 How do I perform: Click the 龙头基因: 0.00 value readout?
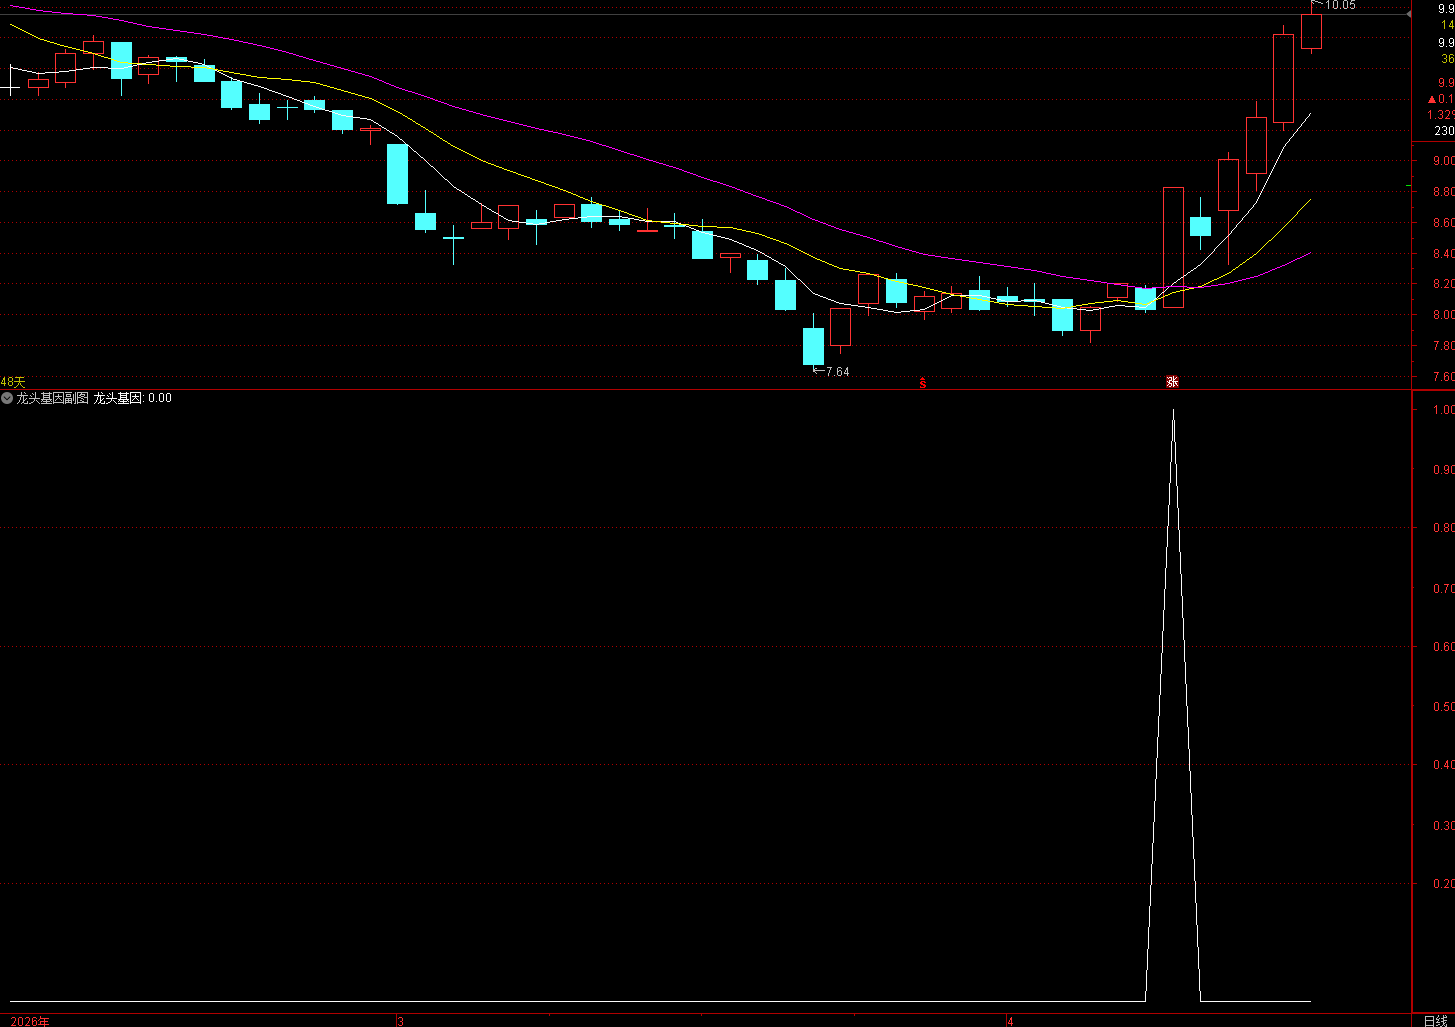(133, 398)
